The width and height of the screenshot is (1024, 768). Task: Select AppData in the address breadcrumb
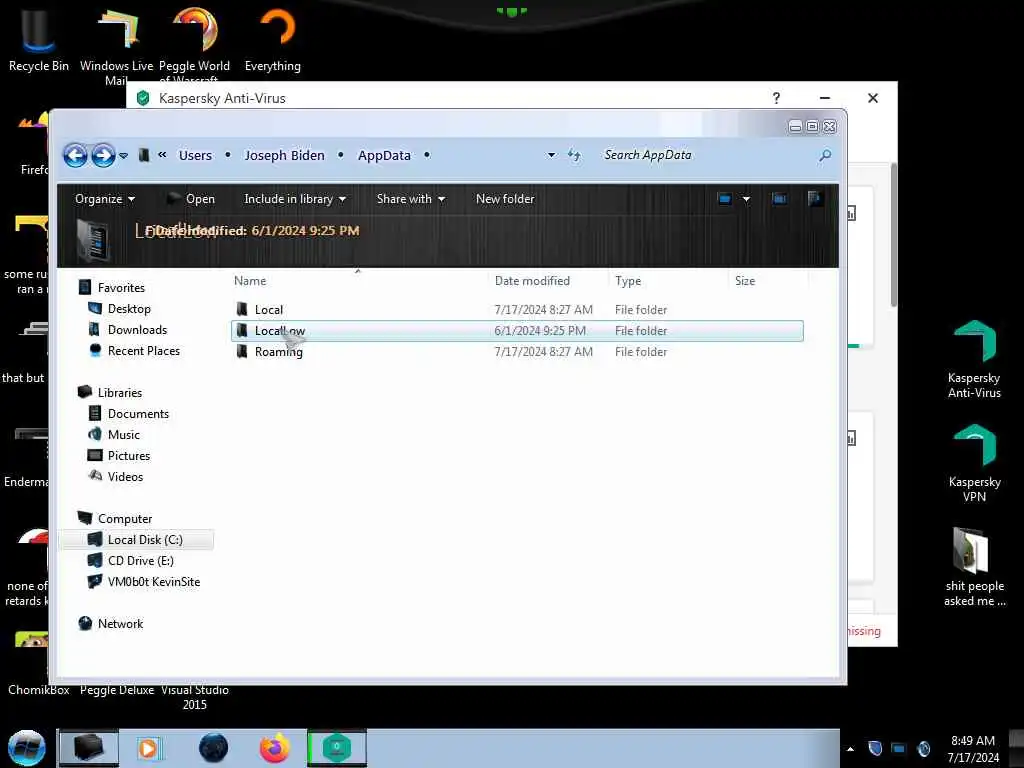384,155
